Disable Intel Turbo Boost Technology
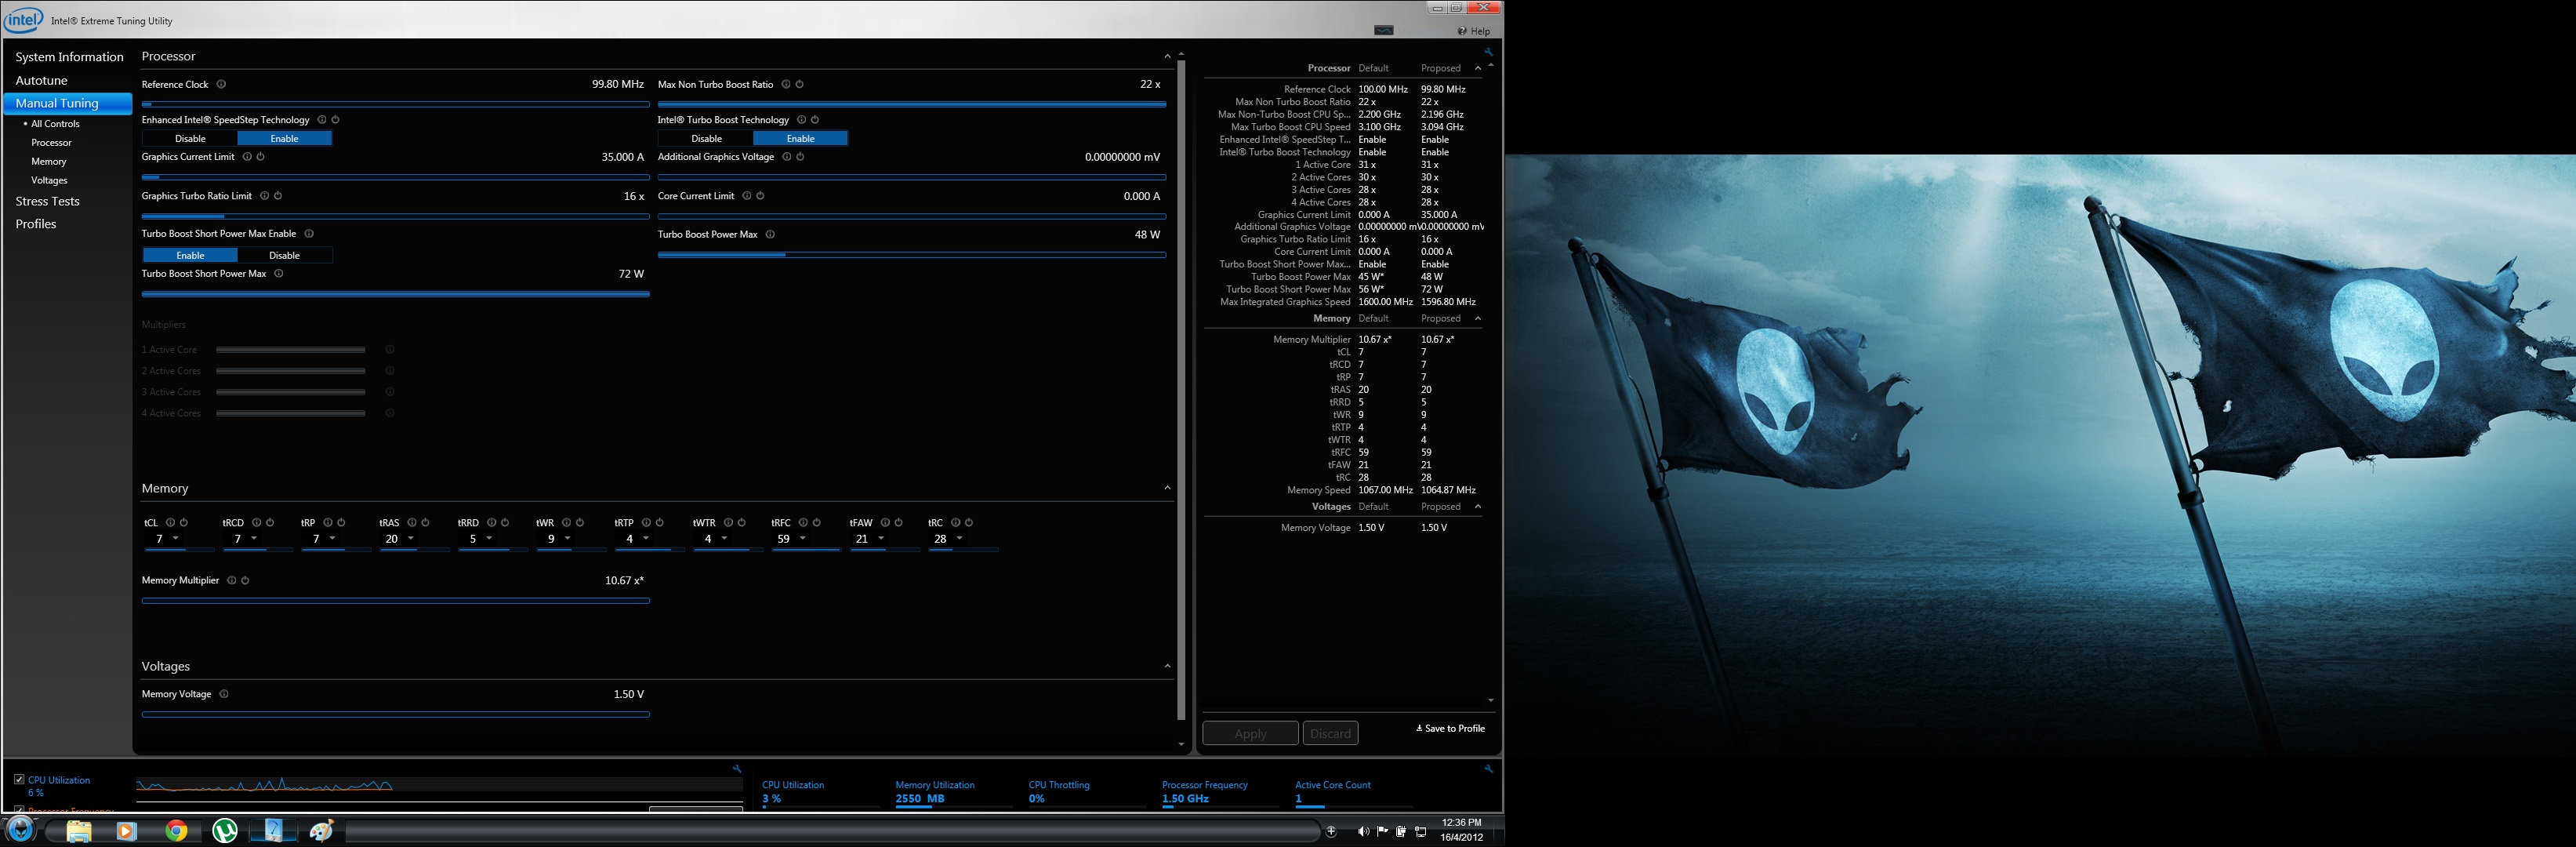The width and height of the screenshot is (2576, 847). (706, 139)
